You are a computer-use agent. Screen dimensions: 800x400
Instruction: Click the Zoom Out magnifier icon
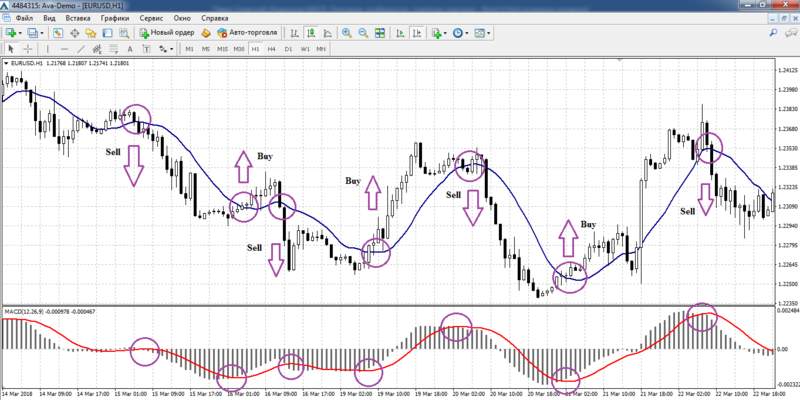pyautogui.click(x=363, y=33)
